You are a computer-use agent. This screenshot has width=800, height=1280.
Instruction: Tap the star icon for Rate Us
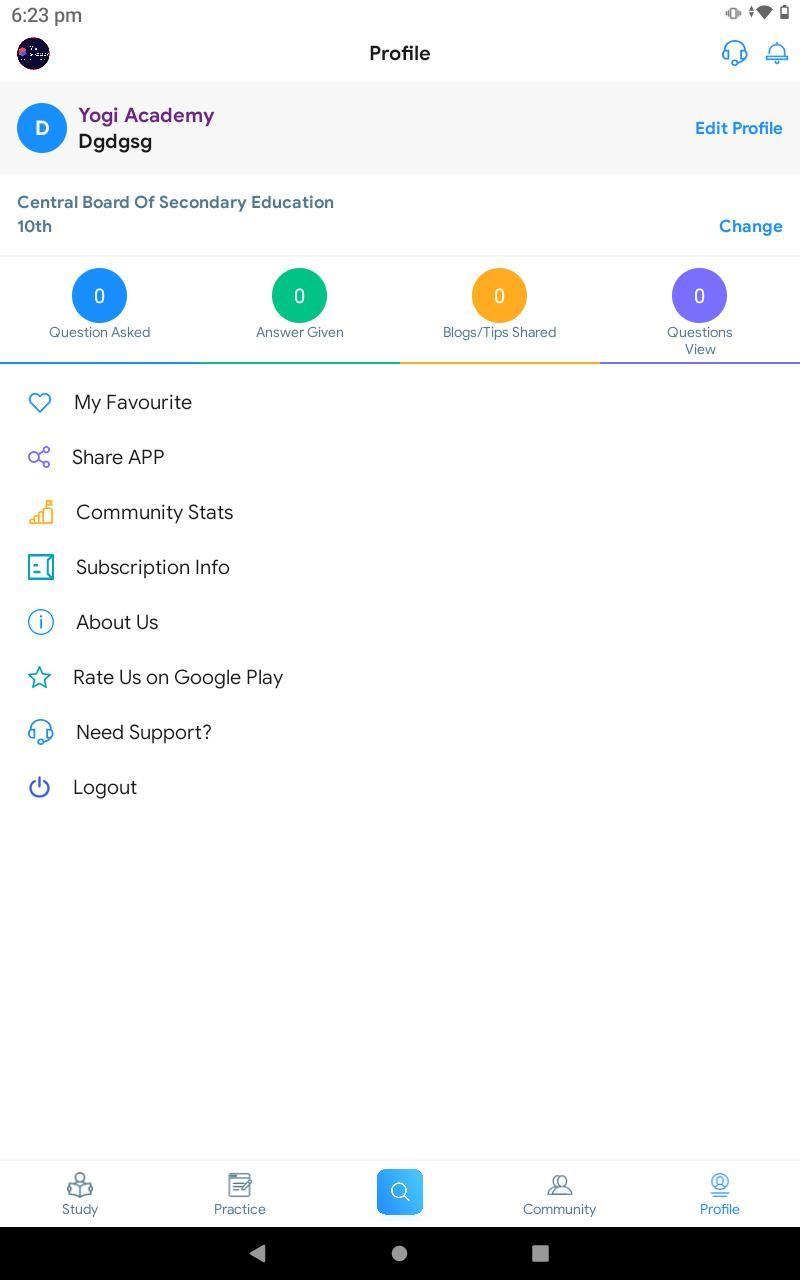point(39,677)
